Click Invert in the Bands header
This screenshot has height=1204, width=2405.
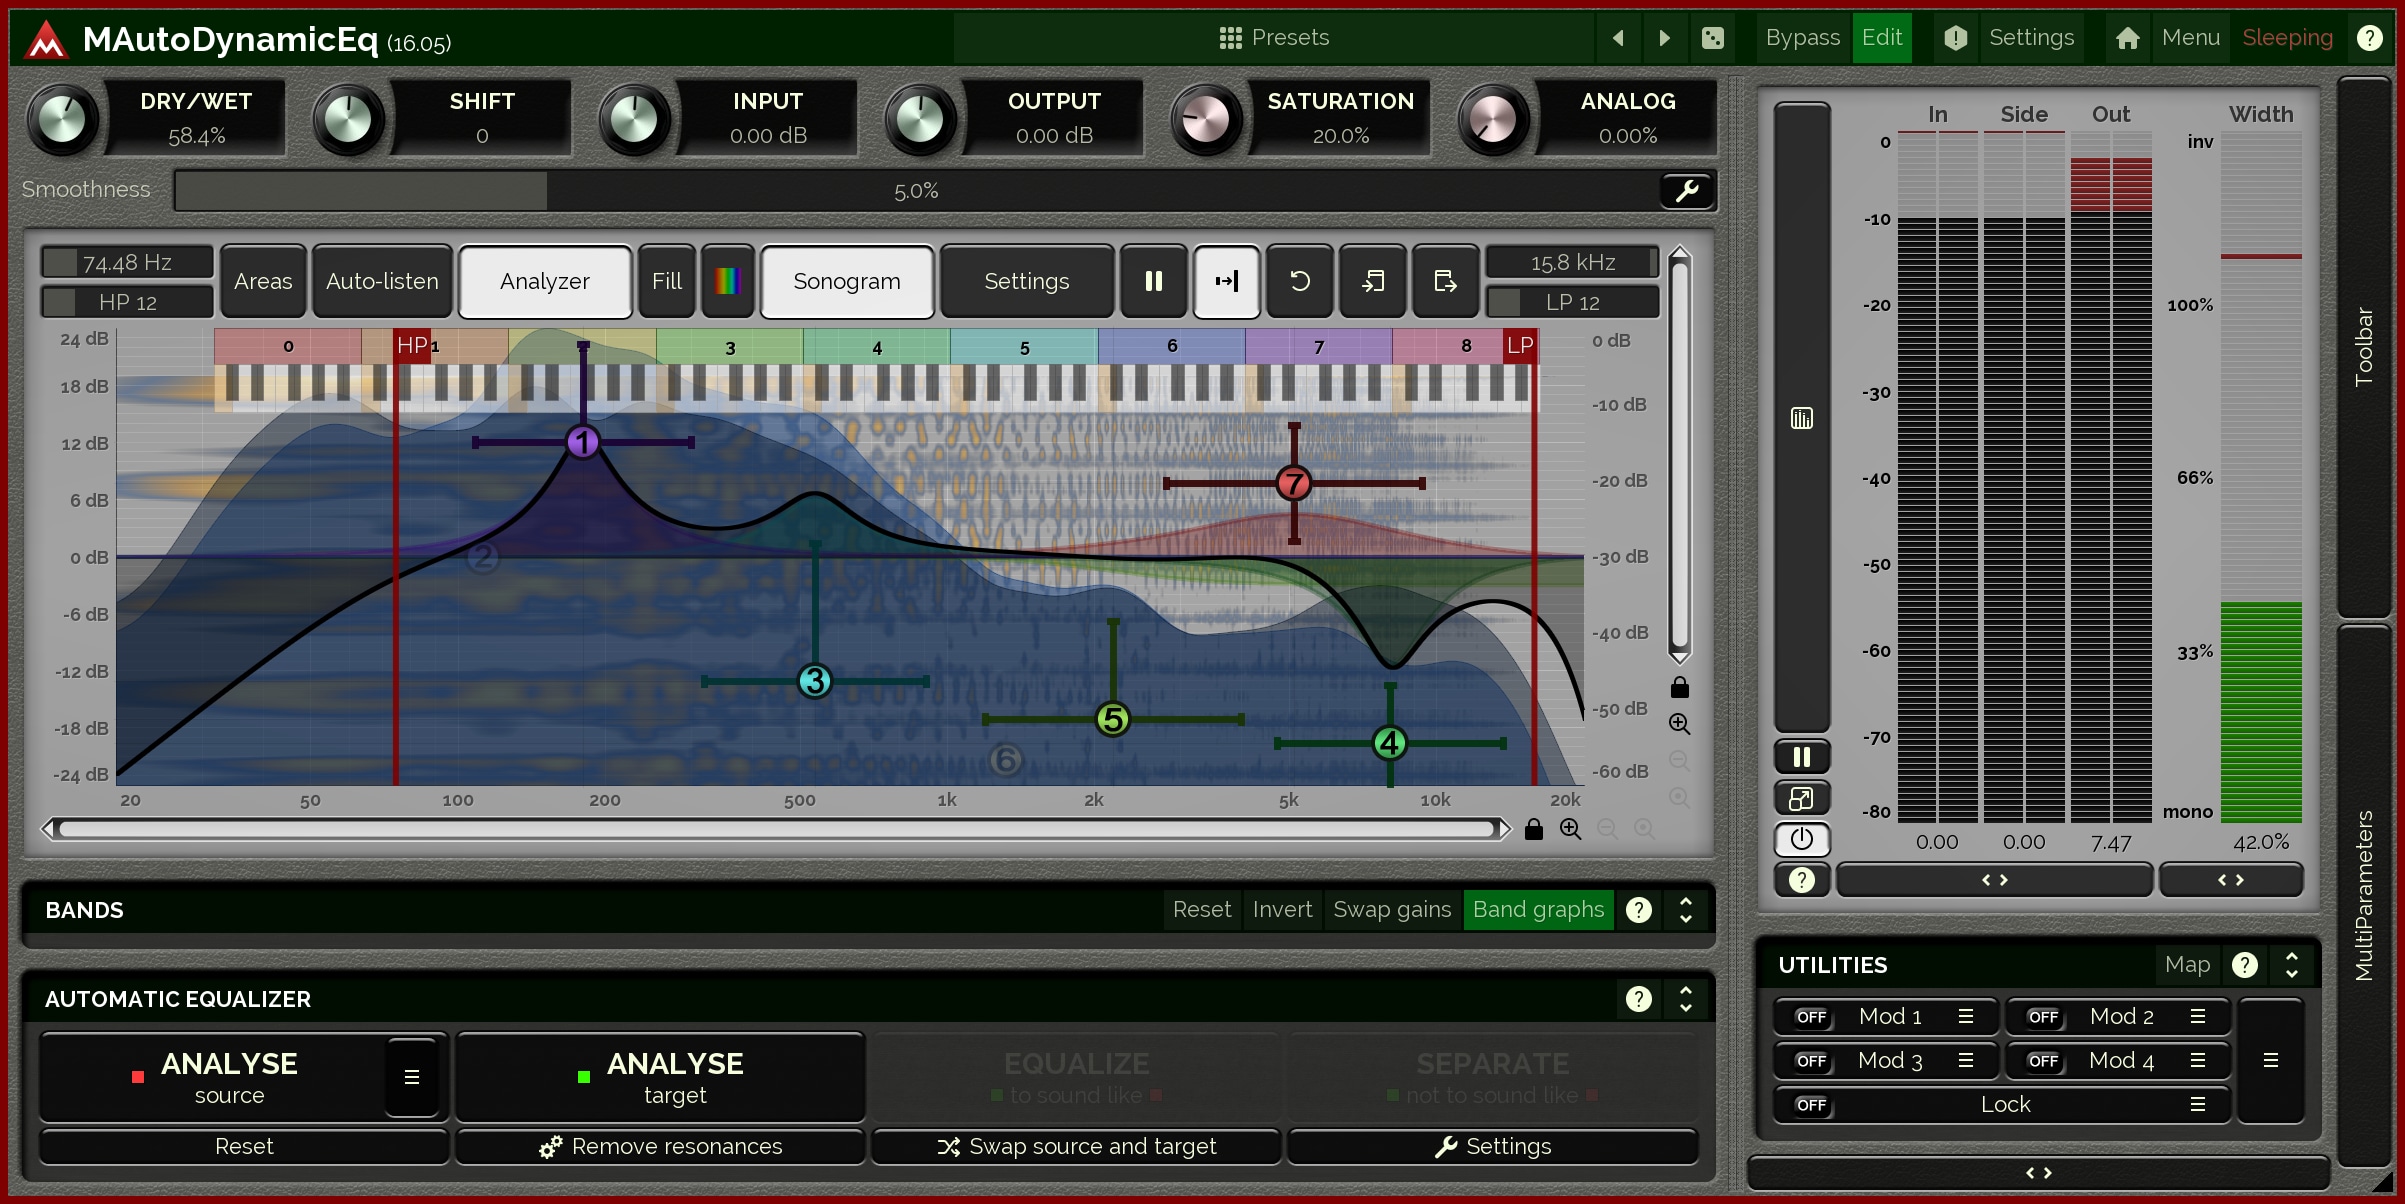tap(1282, 910)
